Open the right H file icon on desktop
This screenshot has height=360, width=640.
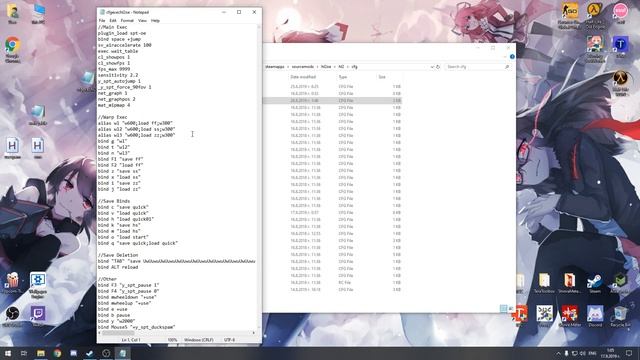pyautogui.click(x=38, y=147)
